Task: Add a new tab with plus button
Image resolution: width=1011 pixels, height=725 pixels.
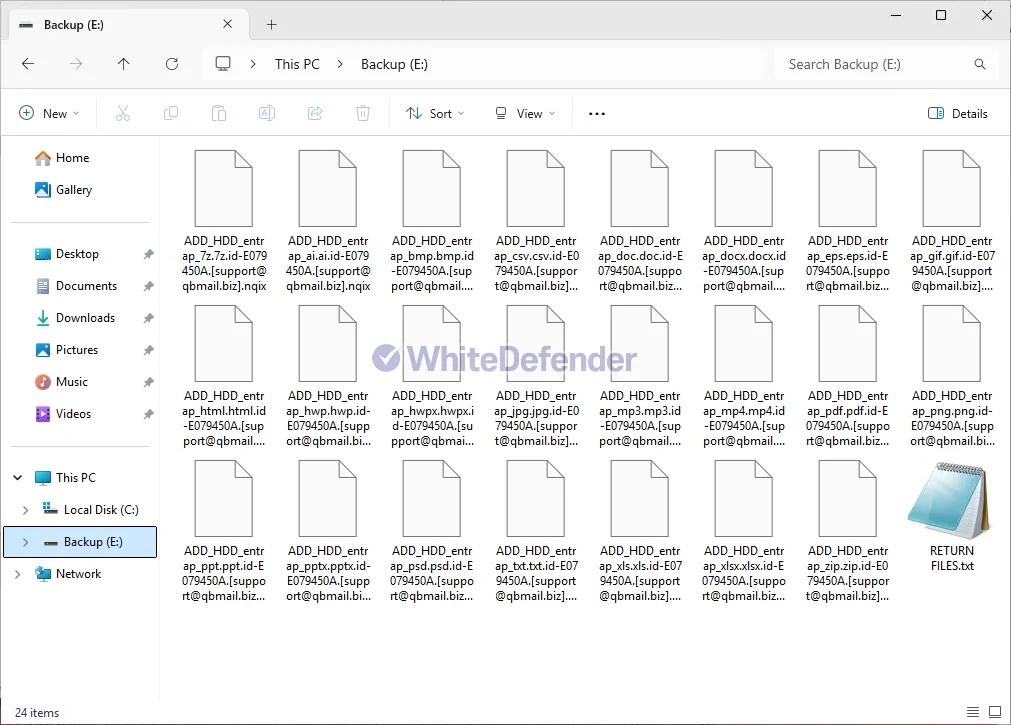Action: 271,25
